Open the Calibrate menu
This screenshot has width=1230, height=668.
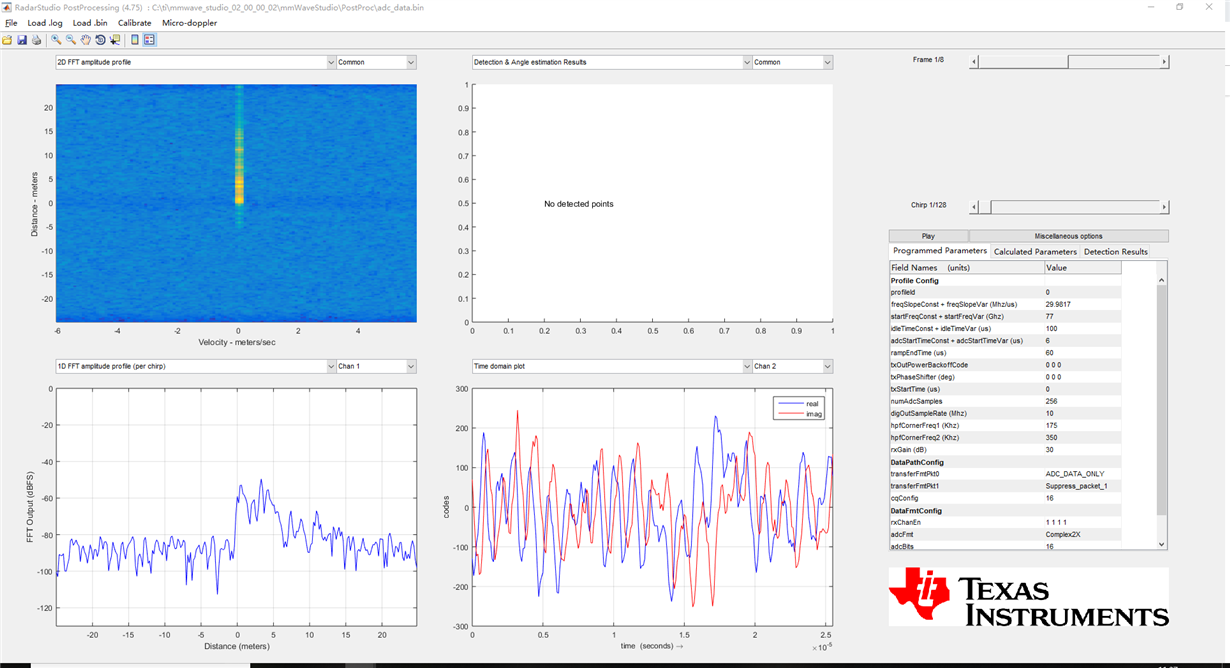tap(135, 22)
